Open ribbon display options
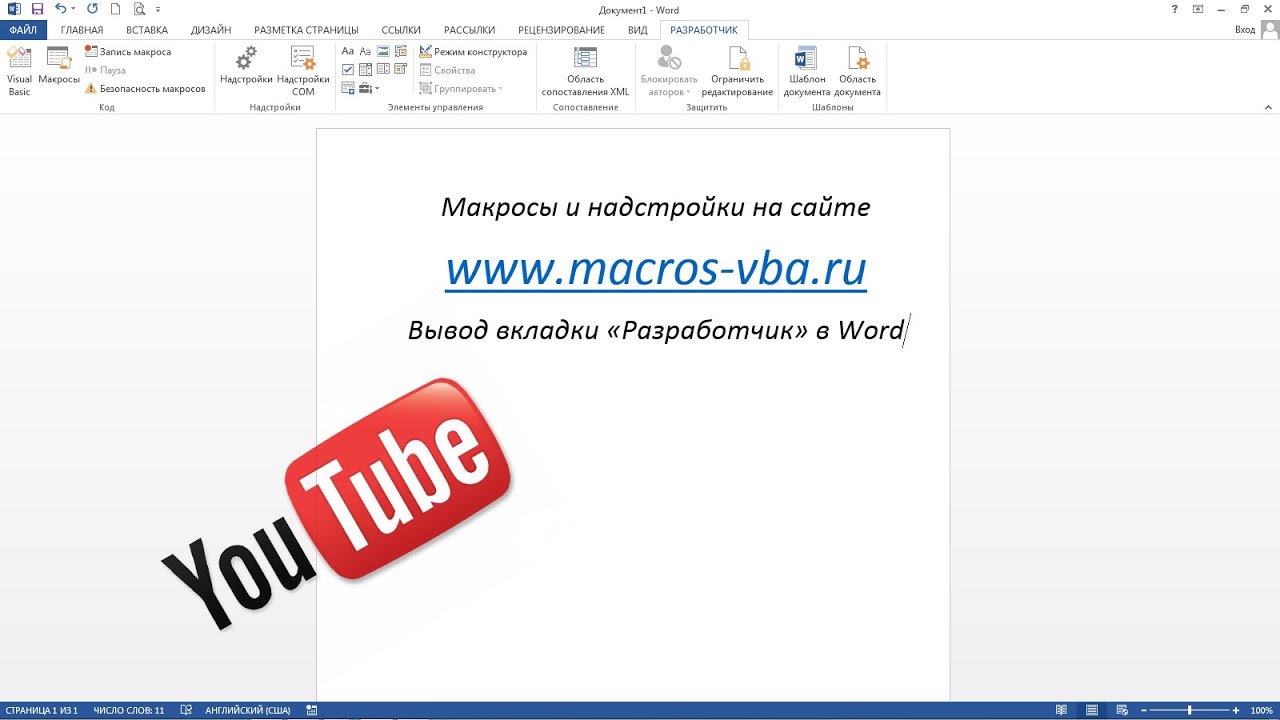Viewport: 1280px width, 720px height. click(1198, 9)
